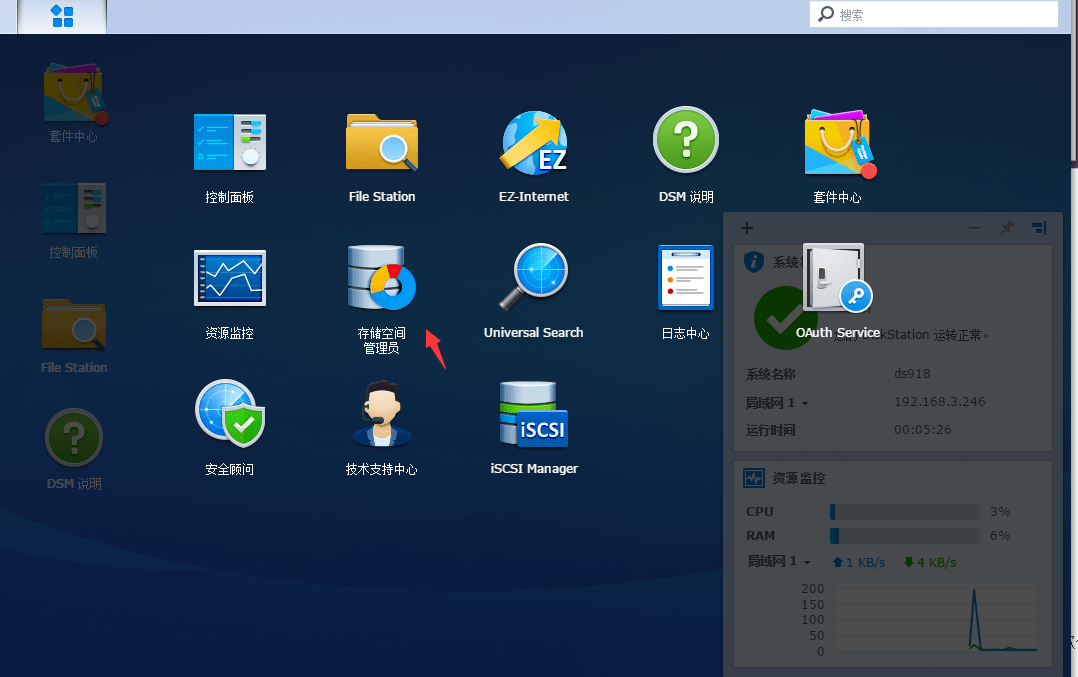Open 套件中心 (Package Center) in menu grid
The height and width of the screenshot is (677, 1078).
838,143
